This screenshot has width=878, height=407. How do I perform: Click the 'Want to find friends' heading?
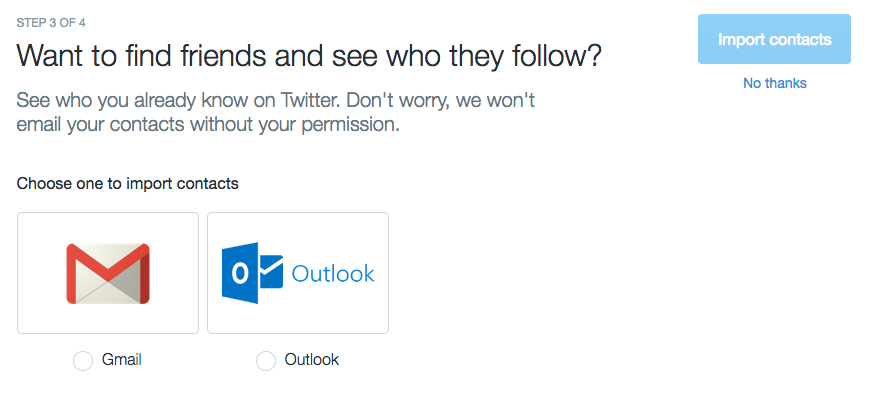(x=309, y=57)
